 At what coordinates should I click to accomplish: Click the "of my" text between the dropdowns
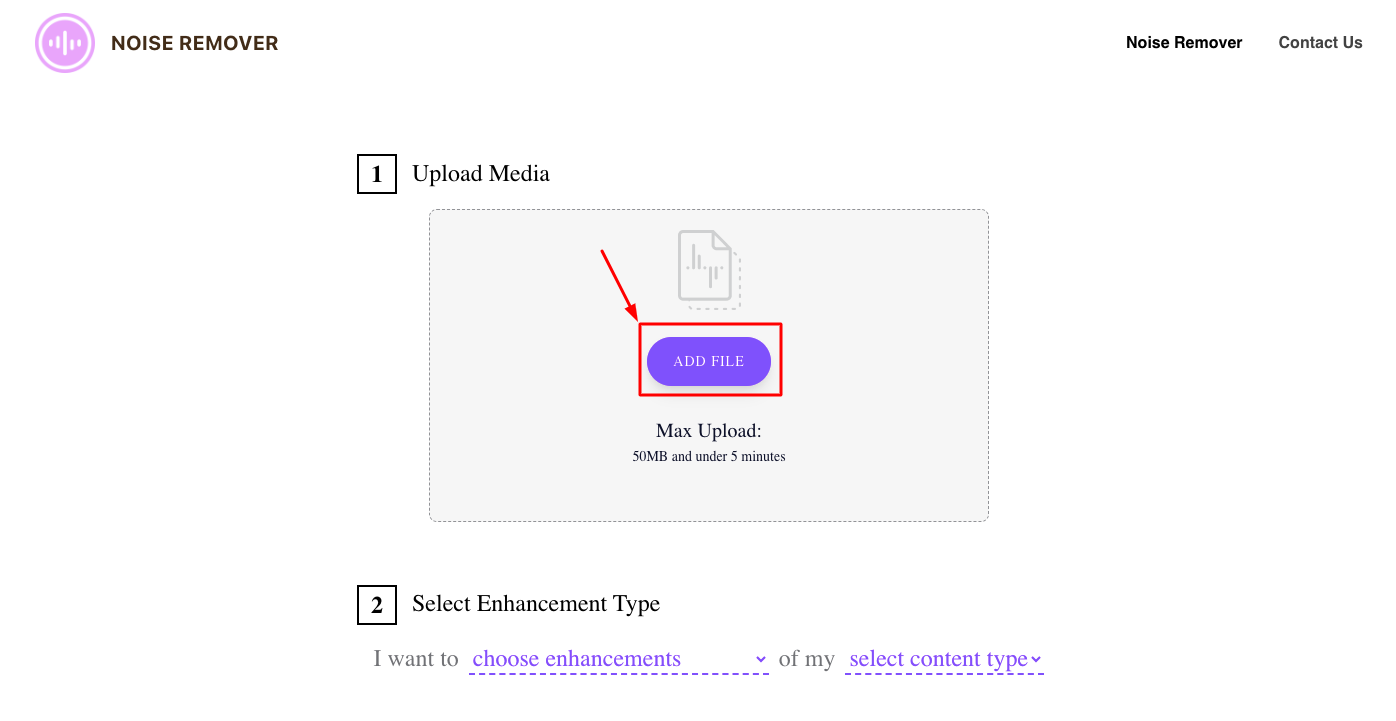tap(806, 659)
